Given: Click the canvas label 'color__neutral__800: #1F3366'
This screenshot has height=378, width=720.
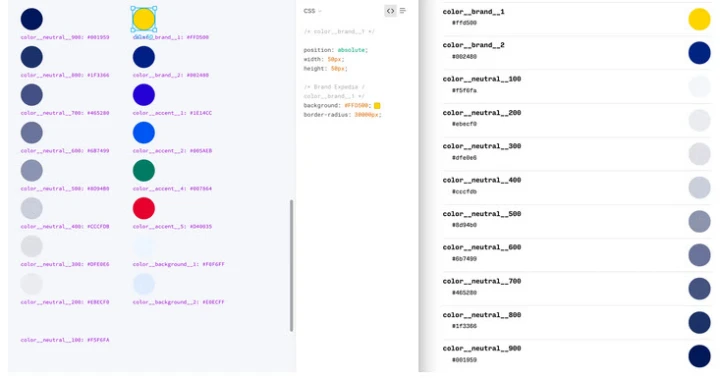Looking at the screenshot, I should pyautogui.click(x=65, y=75).
